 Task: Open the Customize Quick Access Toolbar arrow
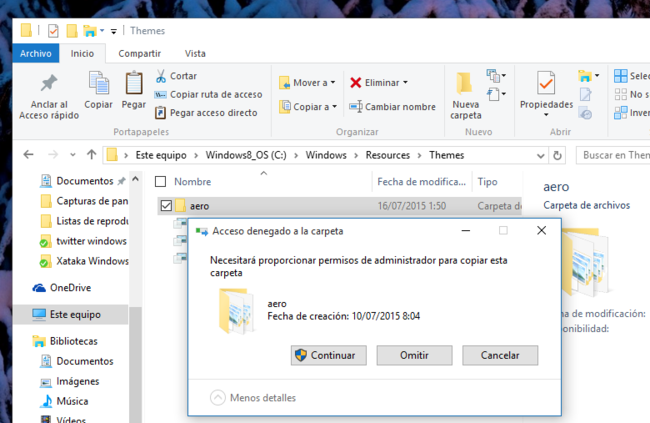[x=114, y=31]
